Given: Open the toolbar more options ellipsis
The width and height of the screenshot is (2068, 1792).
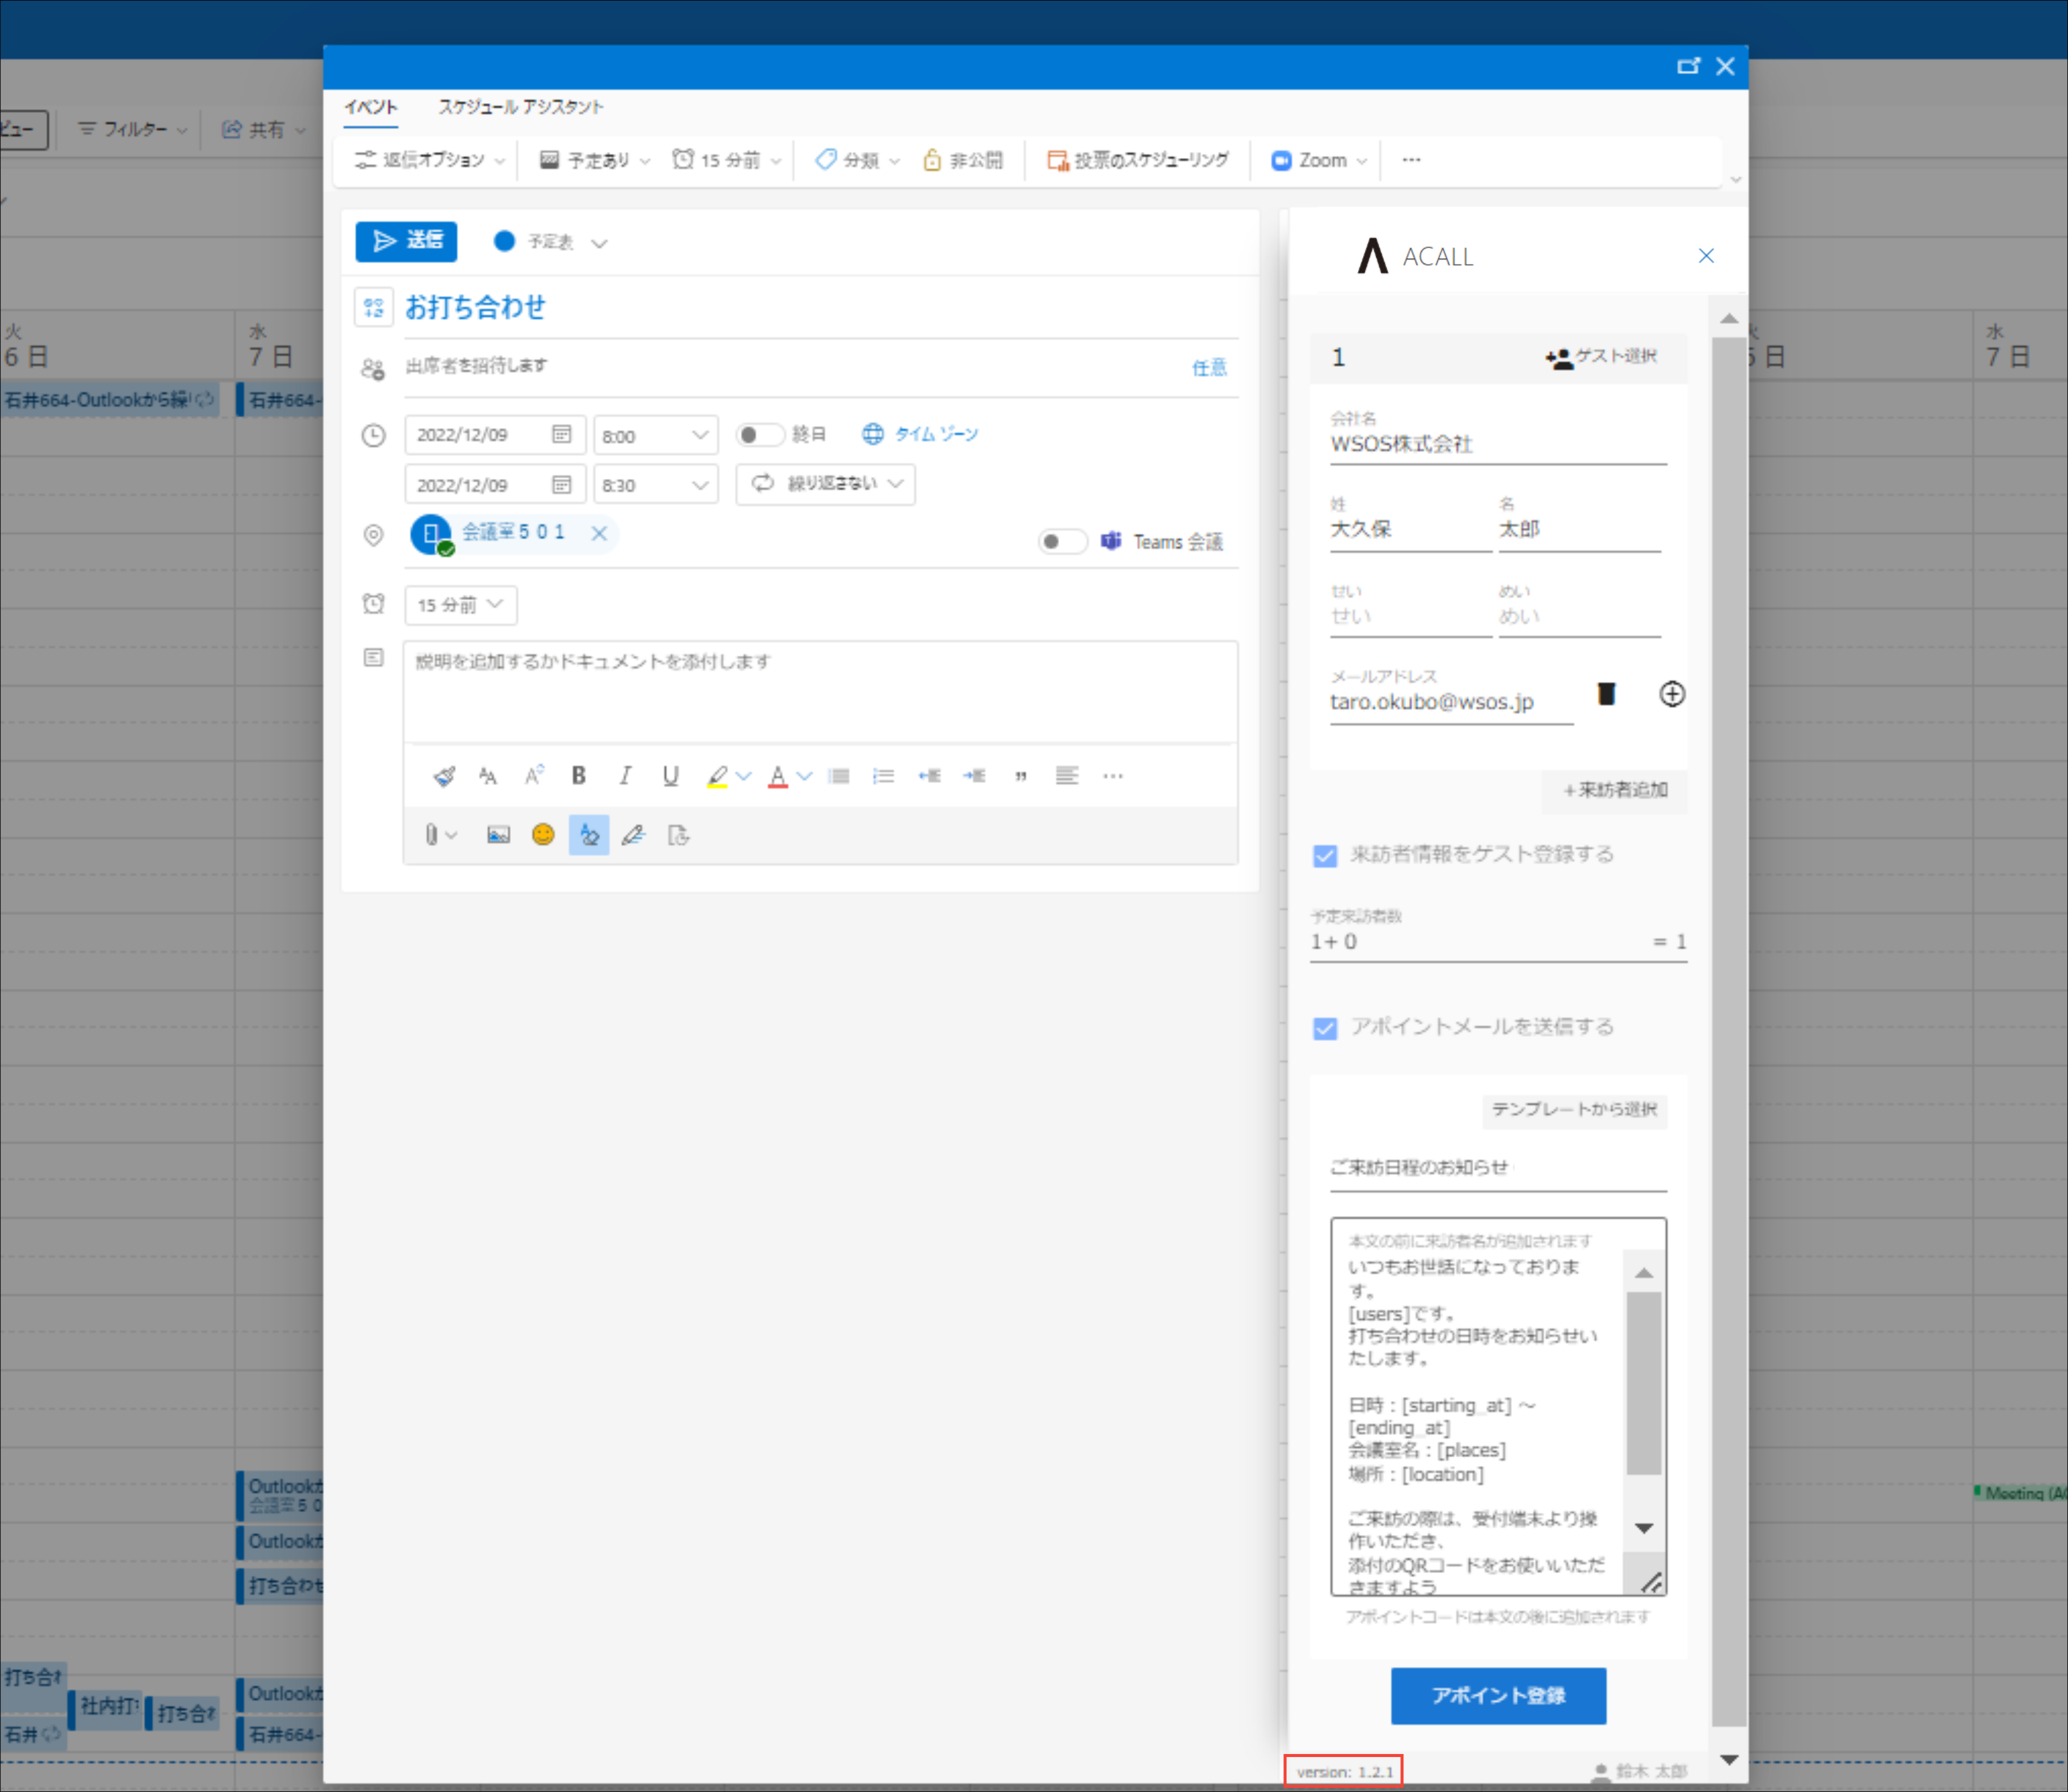Looking at the screenshot, I should click(1411, 160).
